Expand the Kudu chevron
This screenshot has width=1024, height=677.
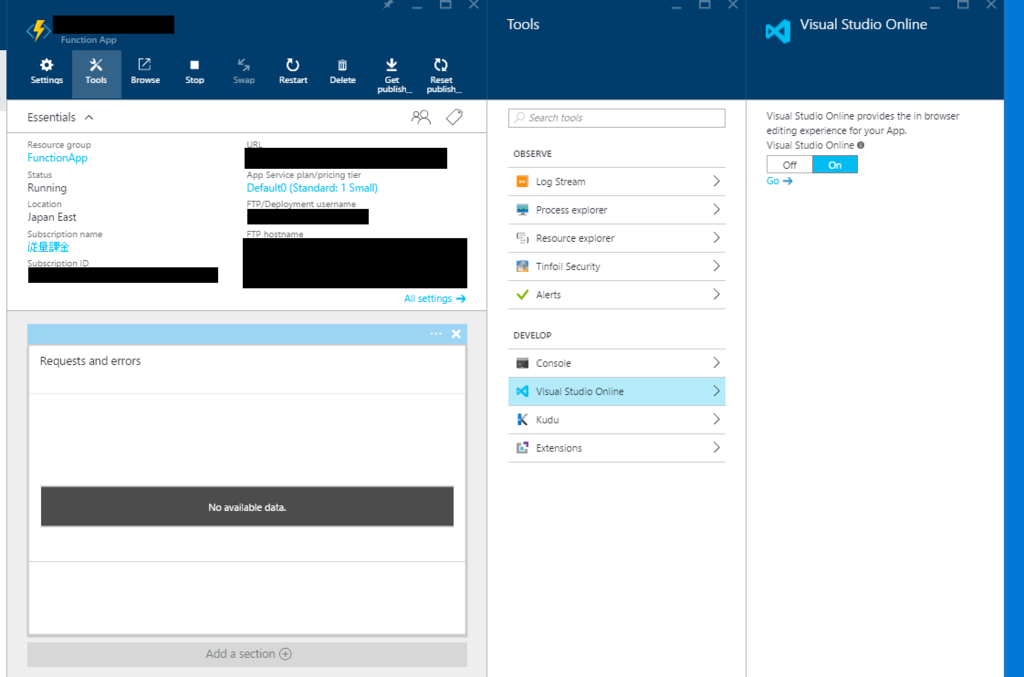click(x=716, y=420)
